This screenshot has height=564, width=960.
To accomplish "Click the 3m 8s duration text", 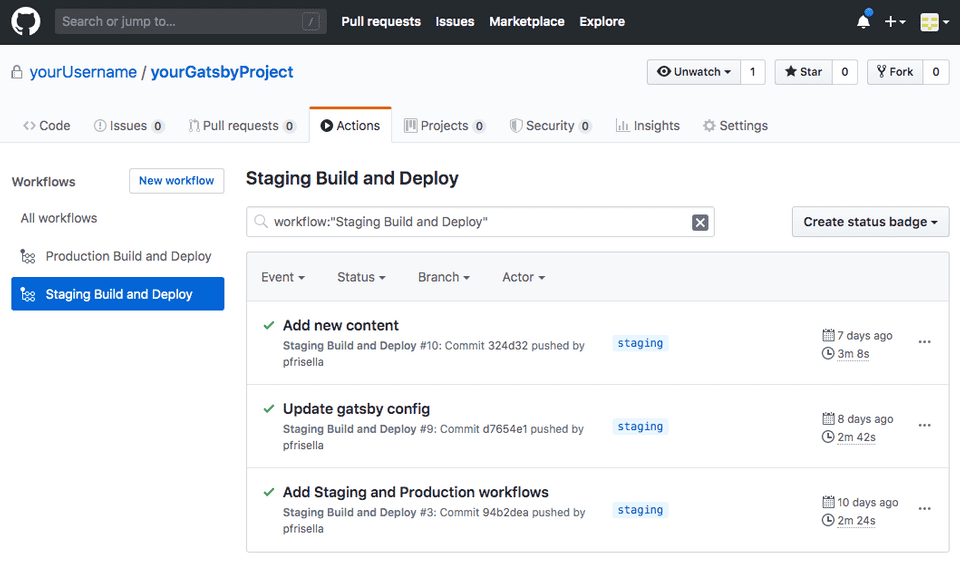I will (853, 353).
